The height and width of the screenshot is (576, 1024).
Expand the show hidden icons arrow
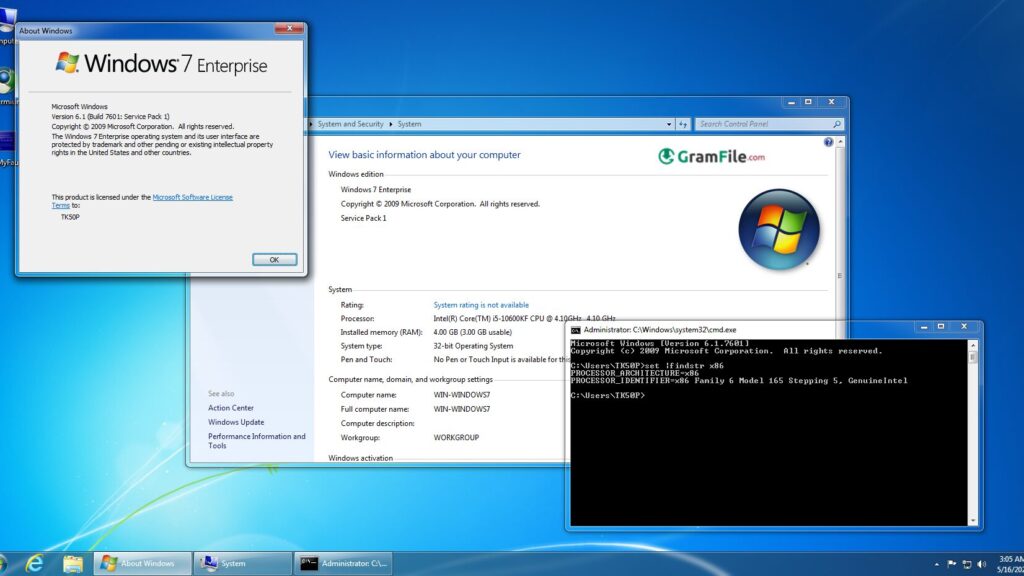[x=936, y=565]
